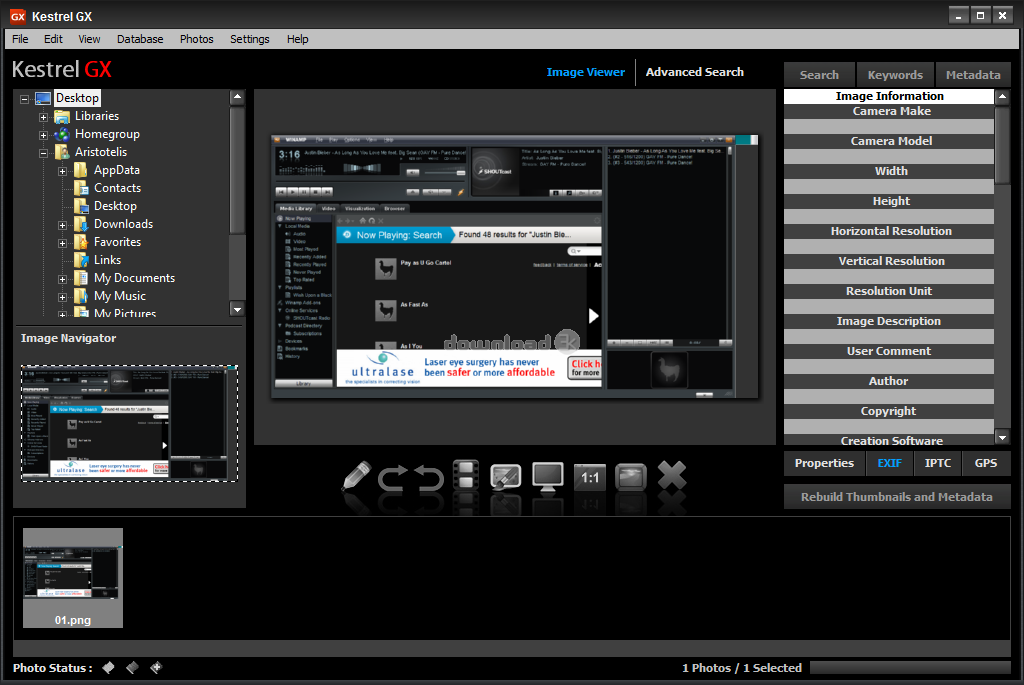Click the Photo Status flag with plus

[156, 667]
